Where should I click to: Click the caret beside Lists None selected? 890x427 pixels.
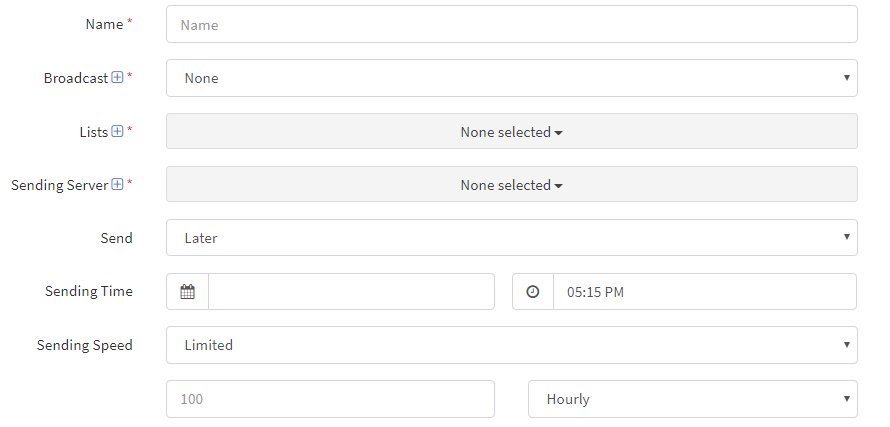tap(558, 133)
